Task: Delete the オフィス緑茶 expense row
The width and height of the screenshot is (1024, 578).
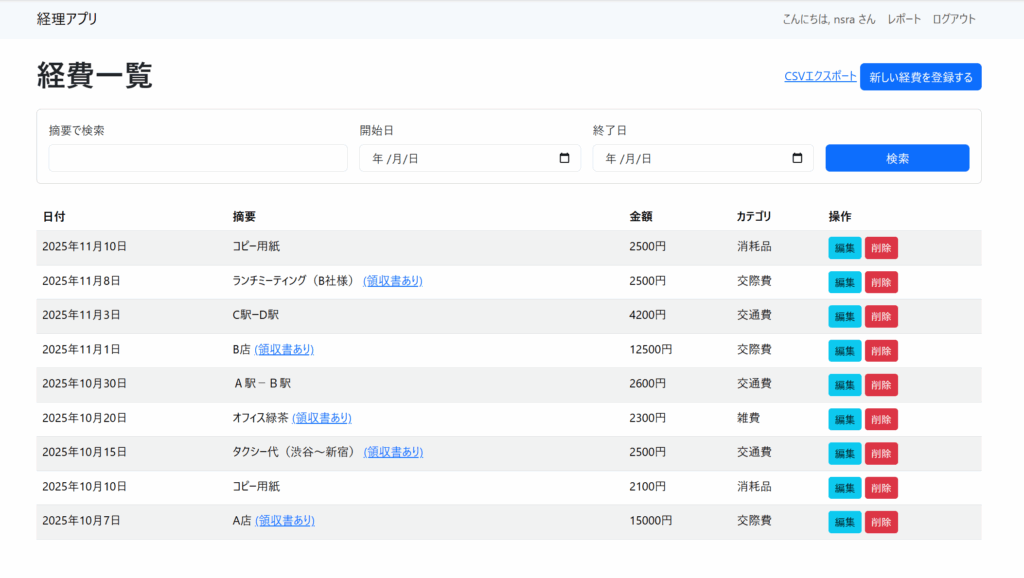Action: click(881, 419)
